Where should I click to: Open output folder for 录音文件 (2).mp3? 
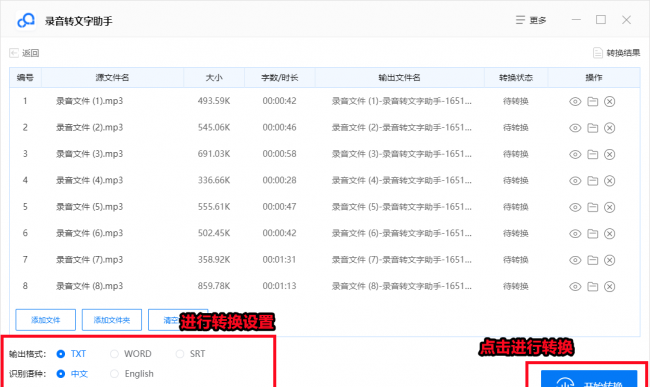[592, 128]
